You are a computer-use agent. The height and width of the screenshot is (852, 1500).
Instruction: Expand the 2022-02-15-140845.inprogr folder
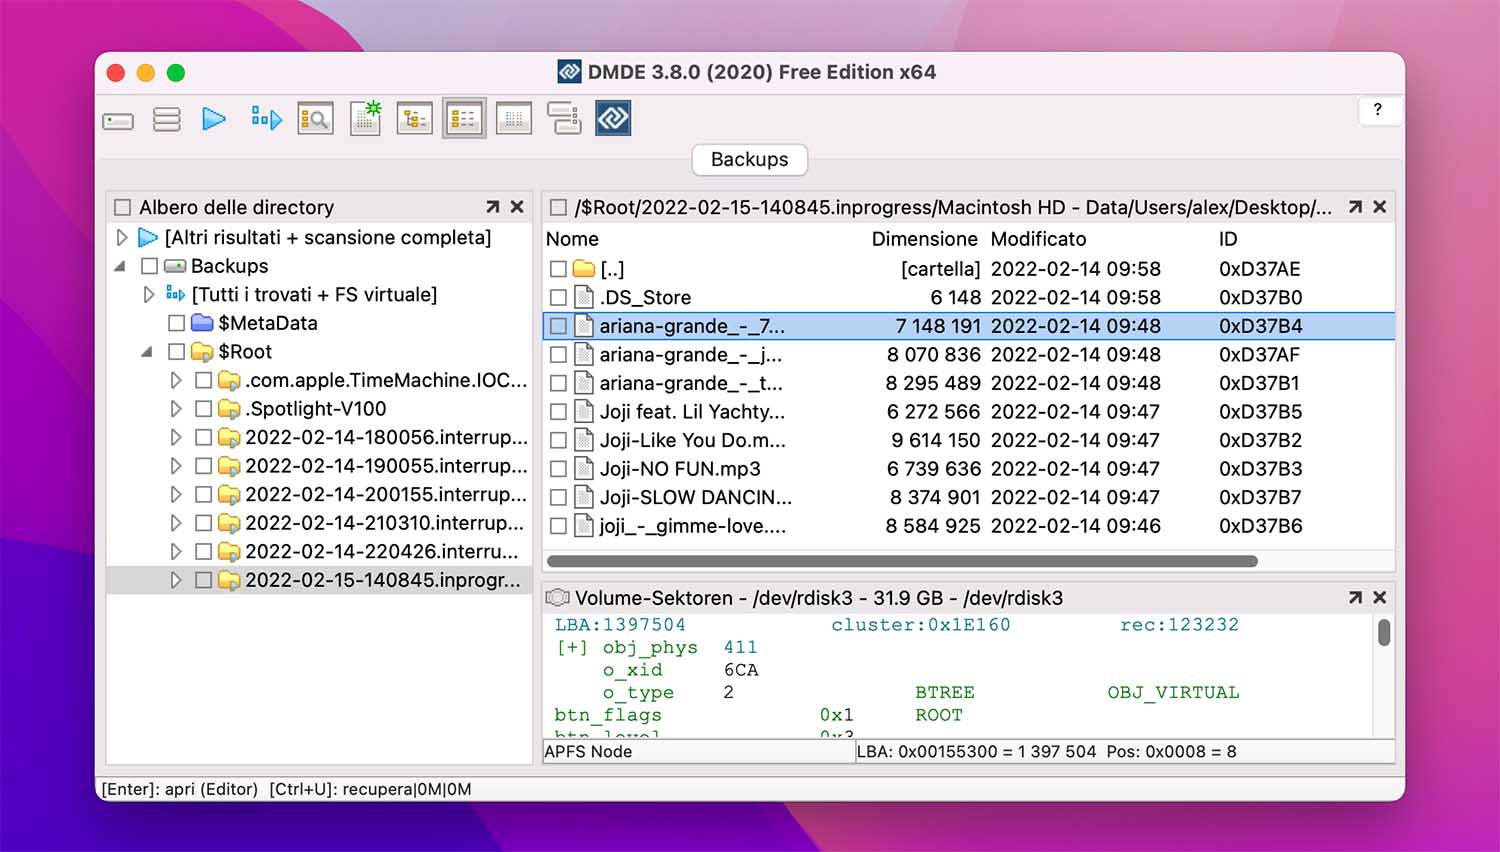click(176, 580)
